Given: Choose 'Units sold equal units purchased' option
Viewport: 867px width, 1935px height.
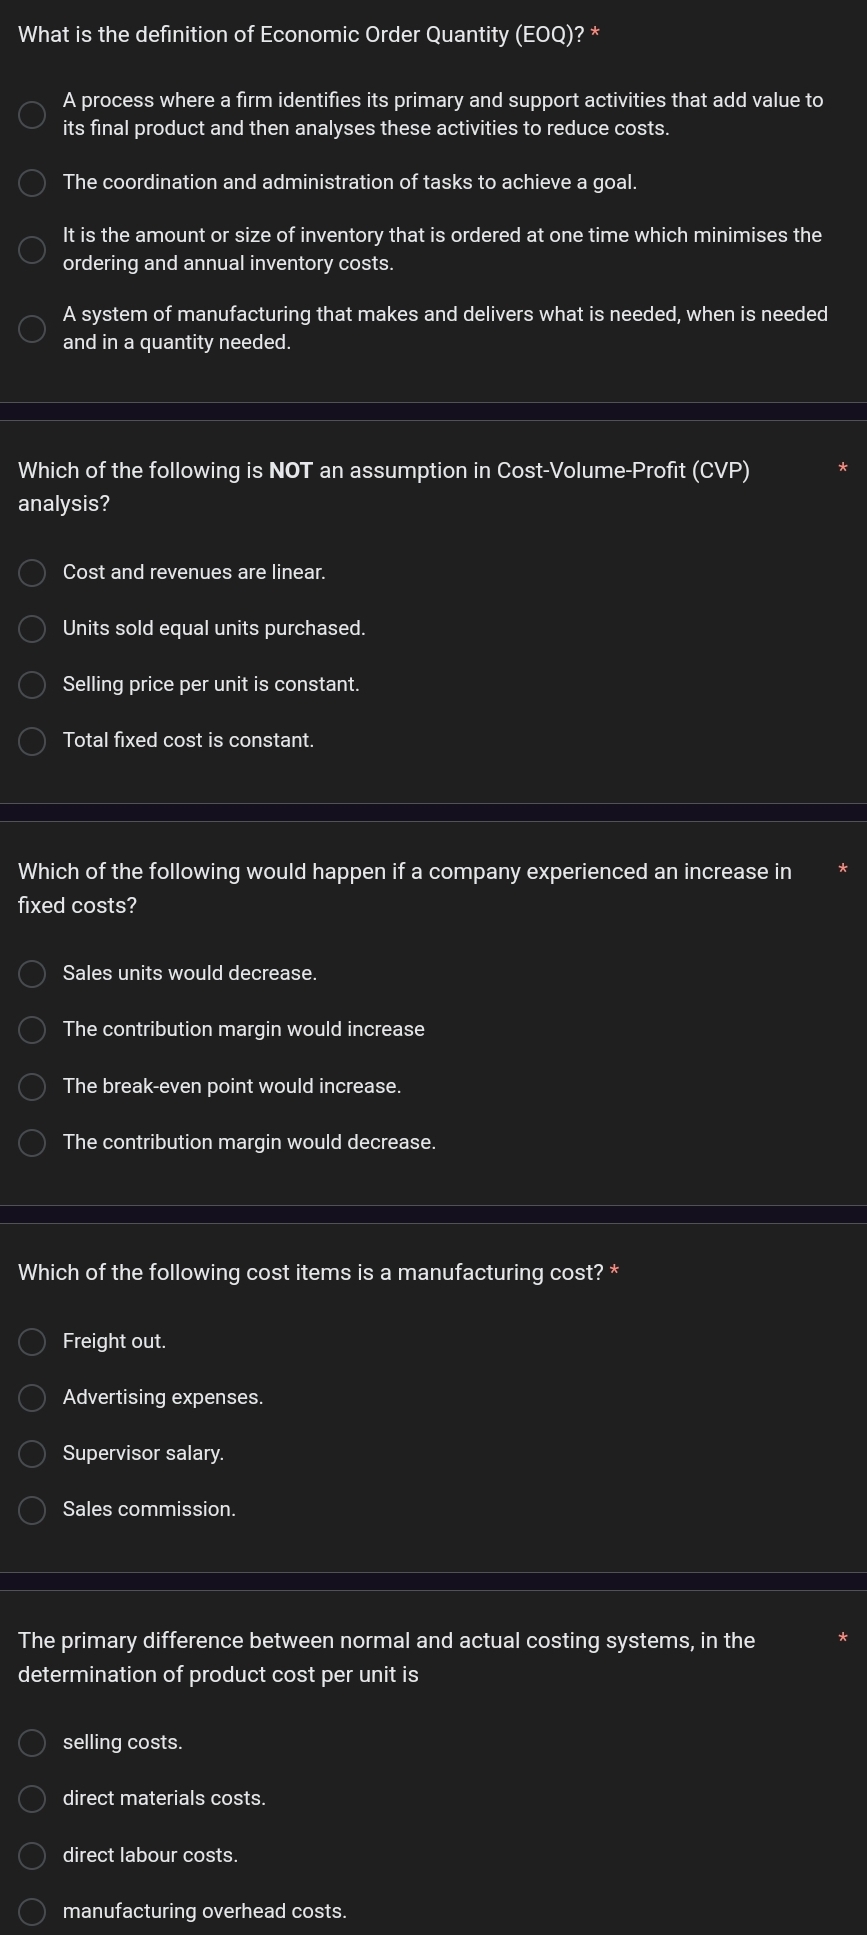Looking at the screenshot, I should [32, 629].
